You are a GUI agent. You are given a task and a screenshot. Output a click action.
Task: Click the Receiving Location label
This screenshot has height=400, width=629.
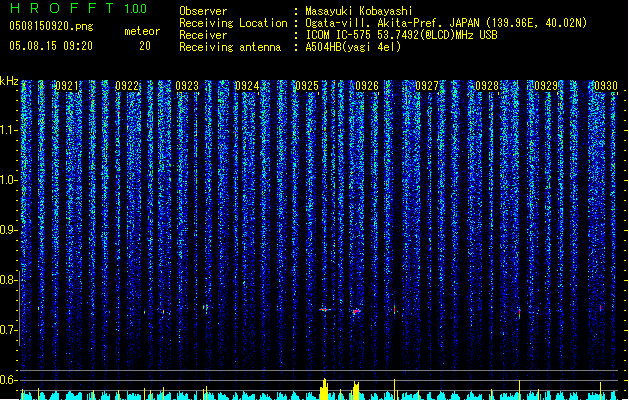click(x=233, y=23)
